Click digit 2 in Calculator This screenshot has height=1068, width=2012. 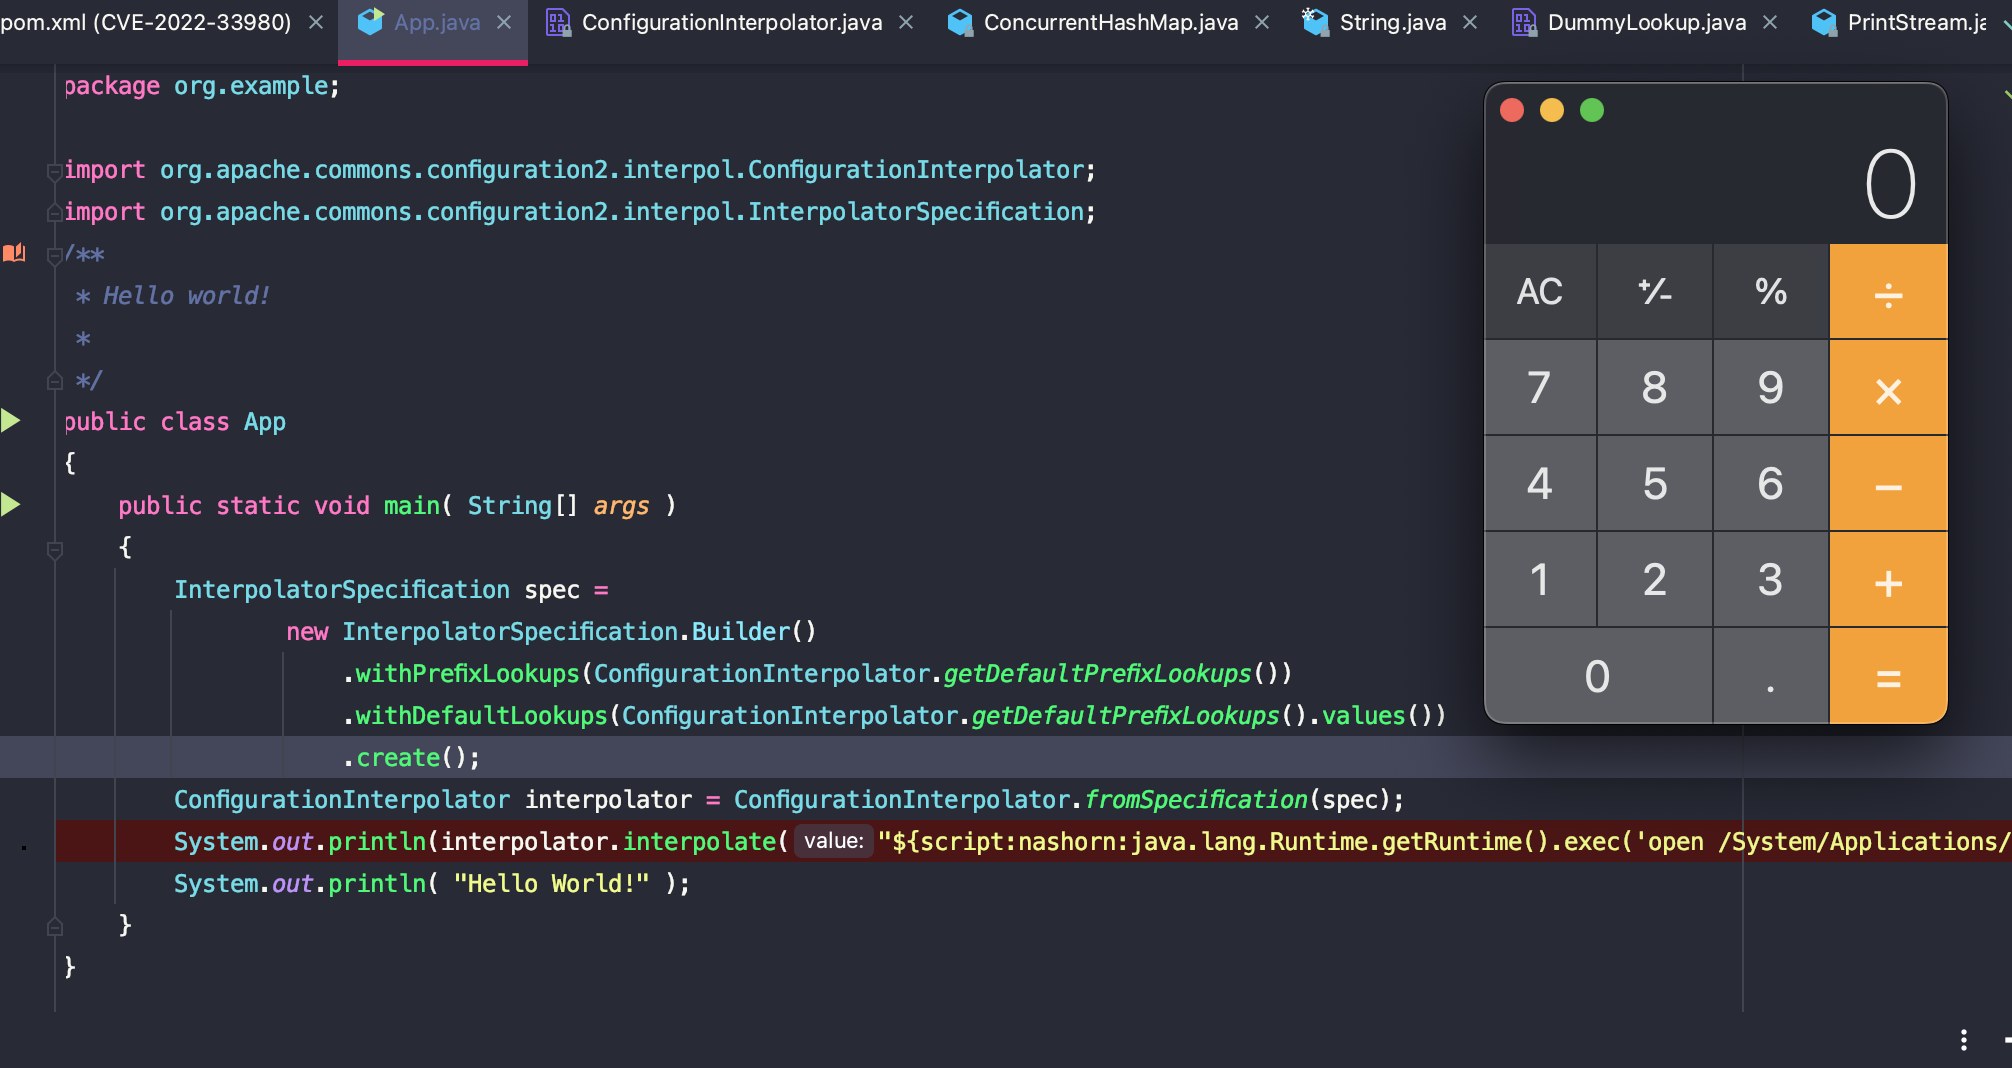[1655, 580]
